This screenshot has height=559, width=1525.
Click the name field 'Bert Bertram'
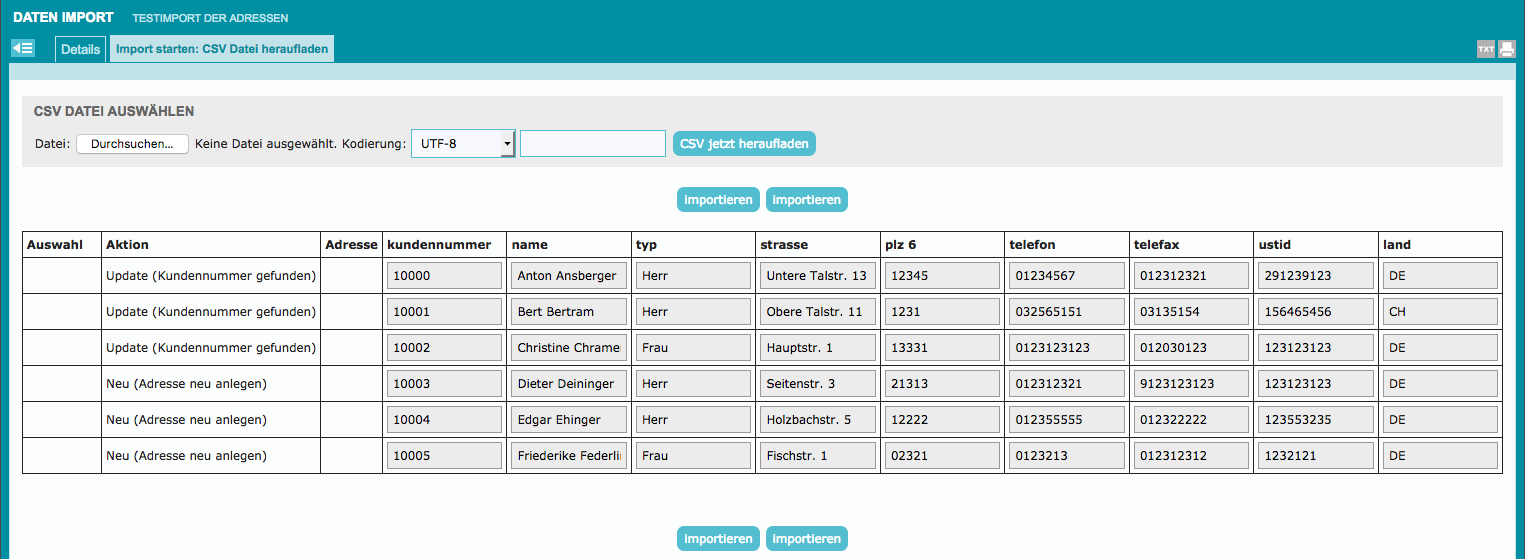[x=568, y=312]
